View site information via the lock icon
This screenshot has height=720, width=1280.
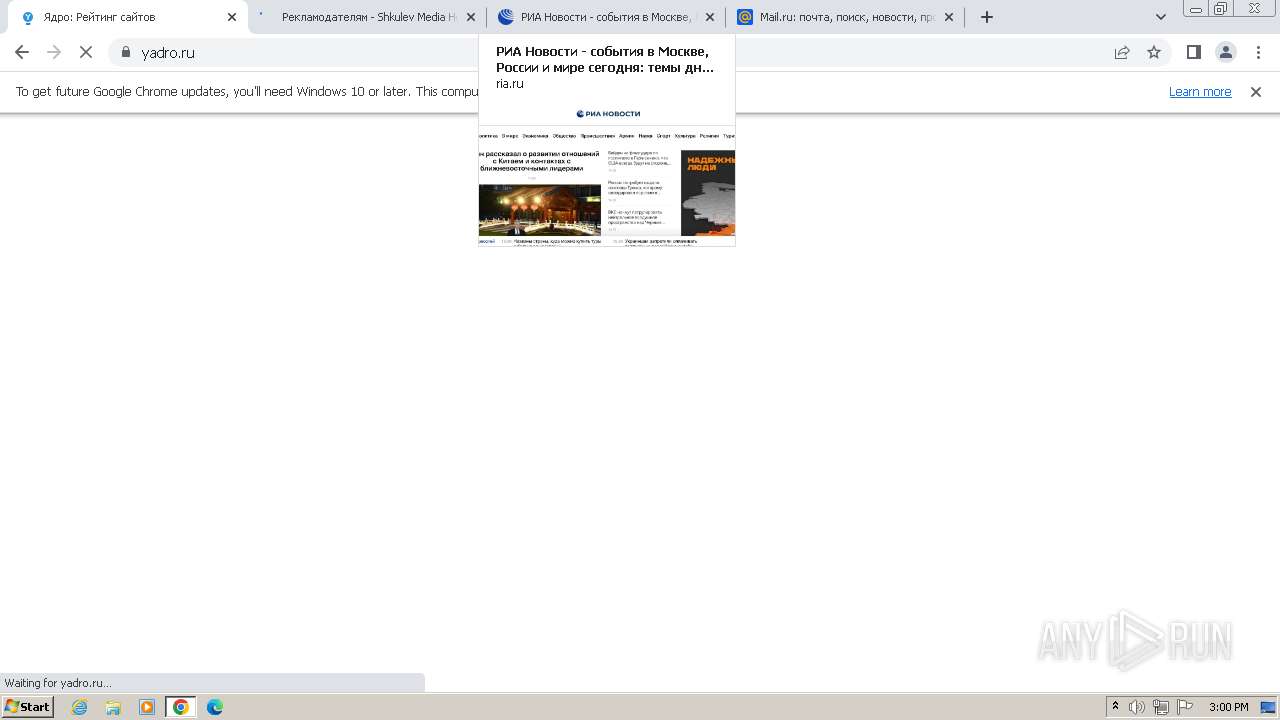tap(126, 52)
